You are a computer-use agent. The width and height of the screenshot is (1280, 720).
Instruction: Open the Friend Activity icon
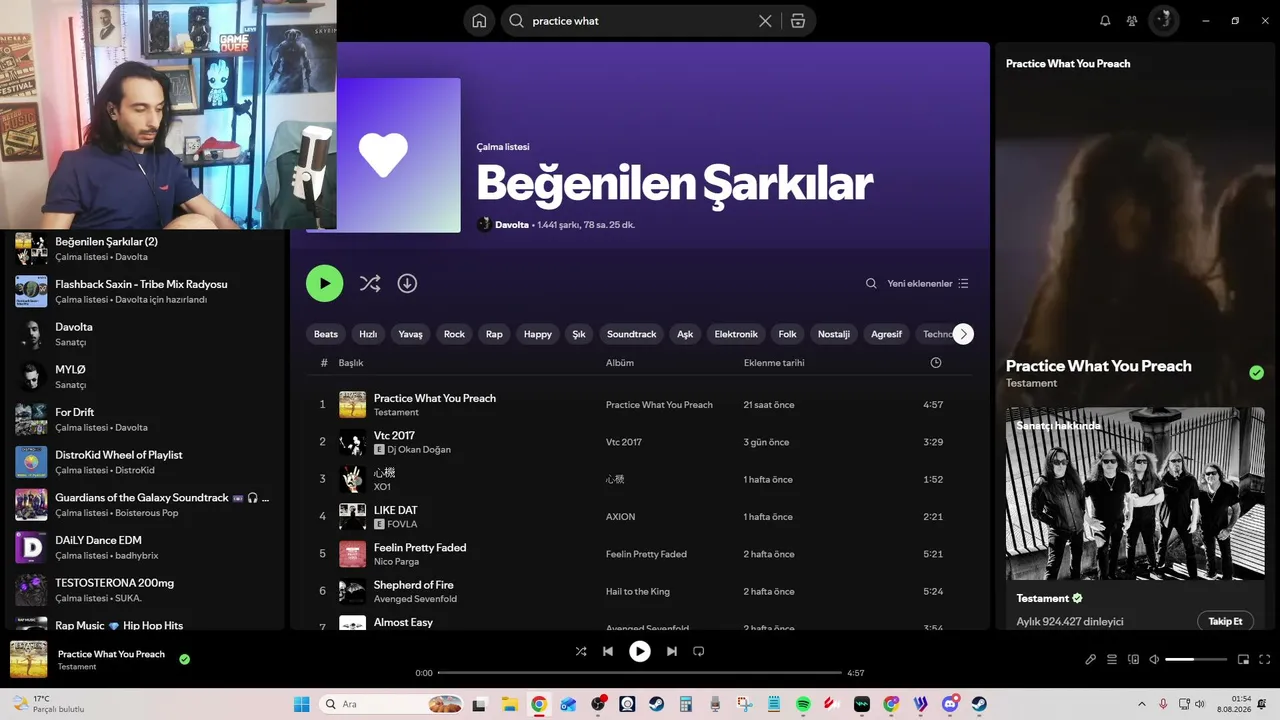tap(1132, 21)
